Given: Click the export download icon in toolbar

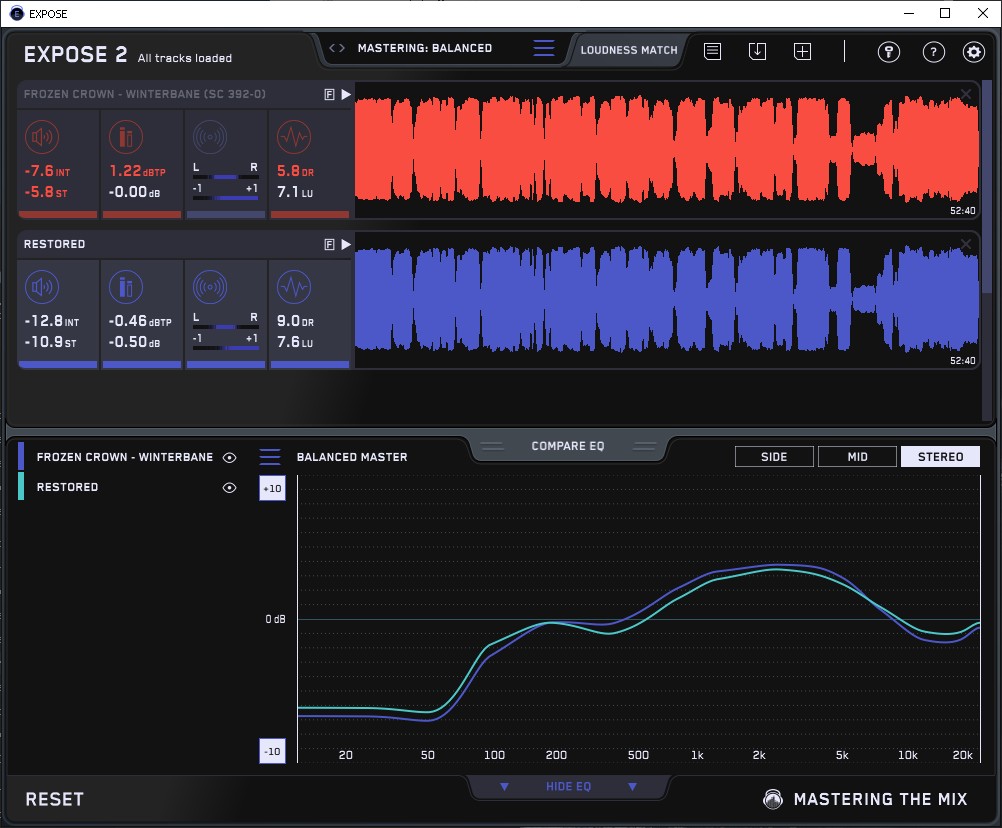Looking at the screenshot, I should click(757, 51).
